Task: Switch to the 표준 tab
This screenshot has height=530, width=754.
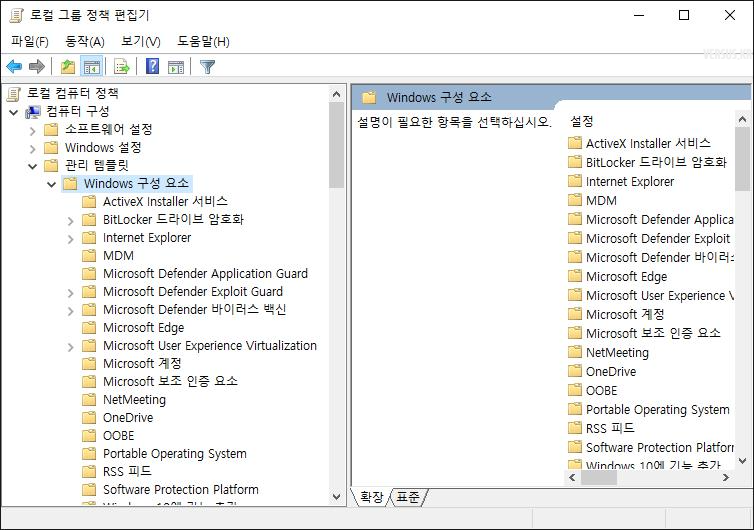Action: [x=408, y=497]
